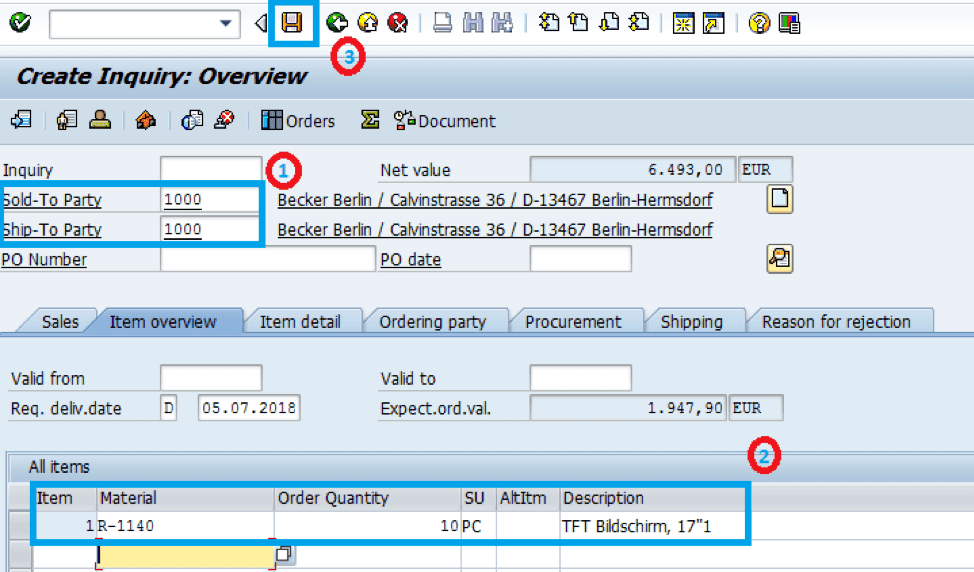Open the Material field search help

tap(284, 554)
